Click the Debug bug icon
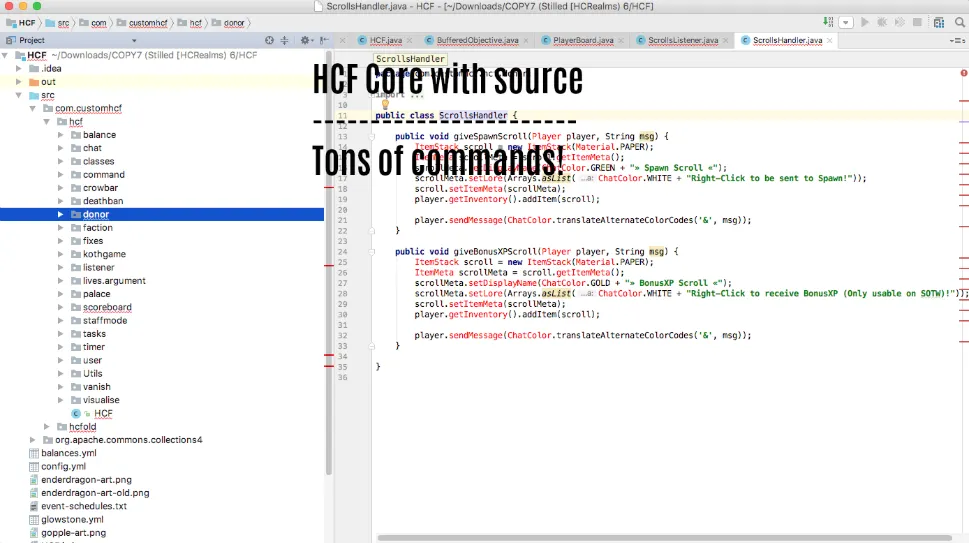Viewport: 969px width, 543px height. click(882, 22)
